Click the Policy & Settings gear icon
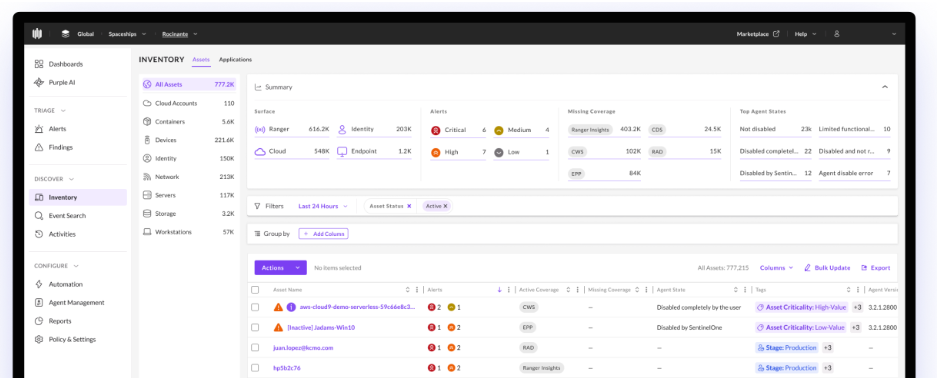937x378 pixels. point(39,339)
